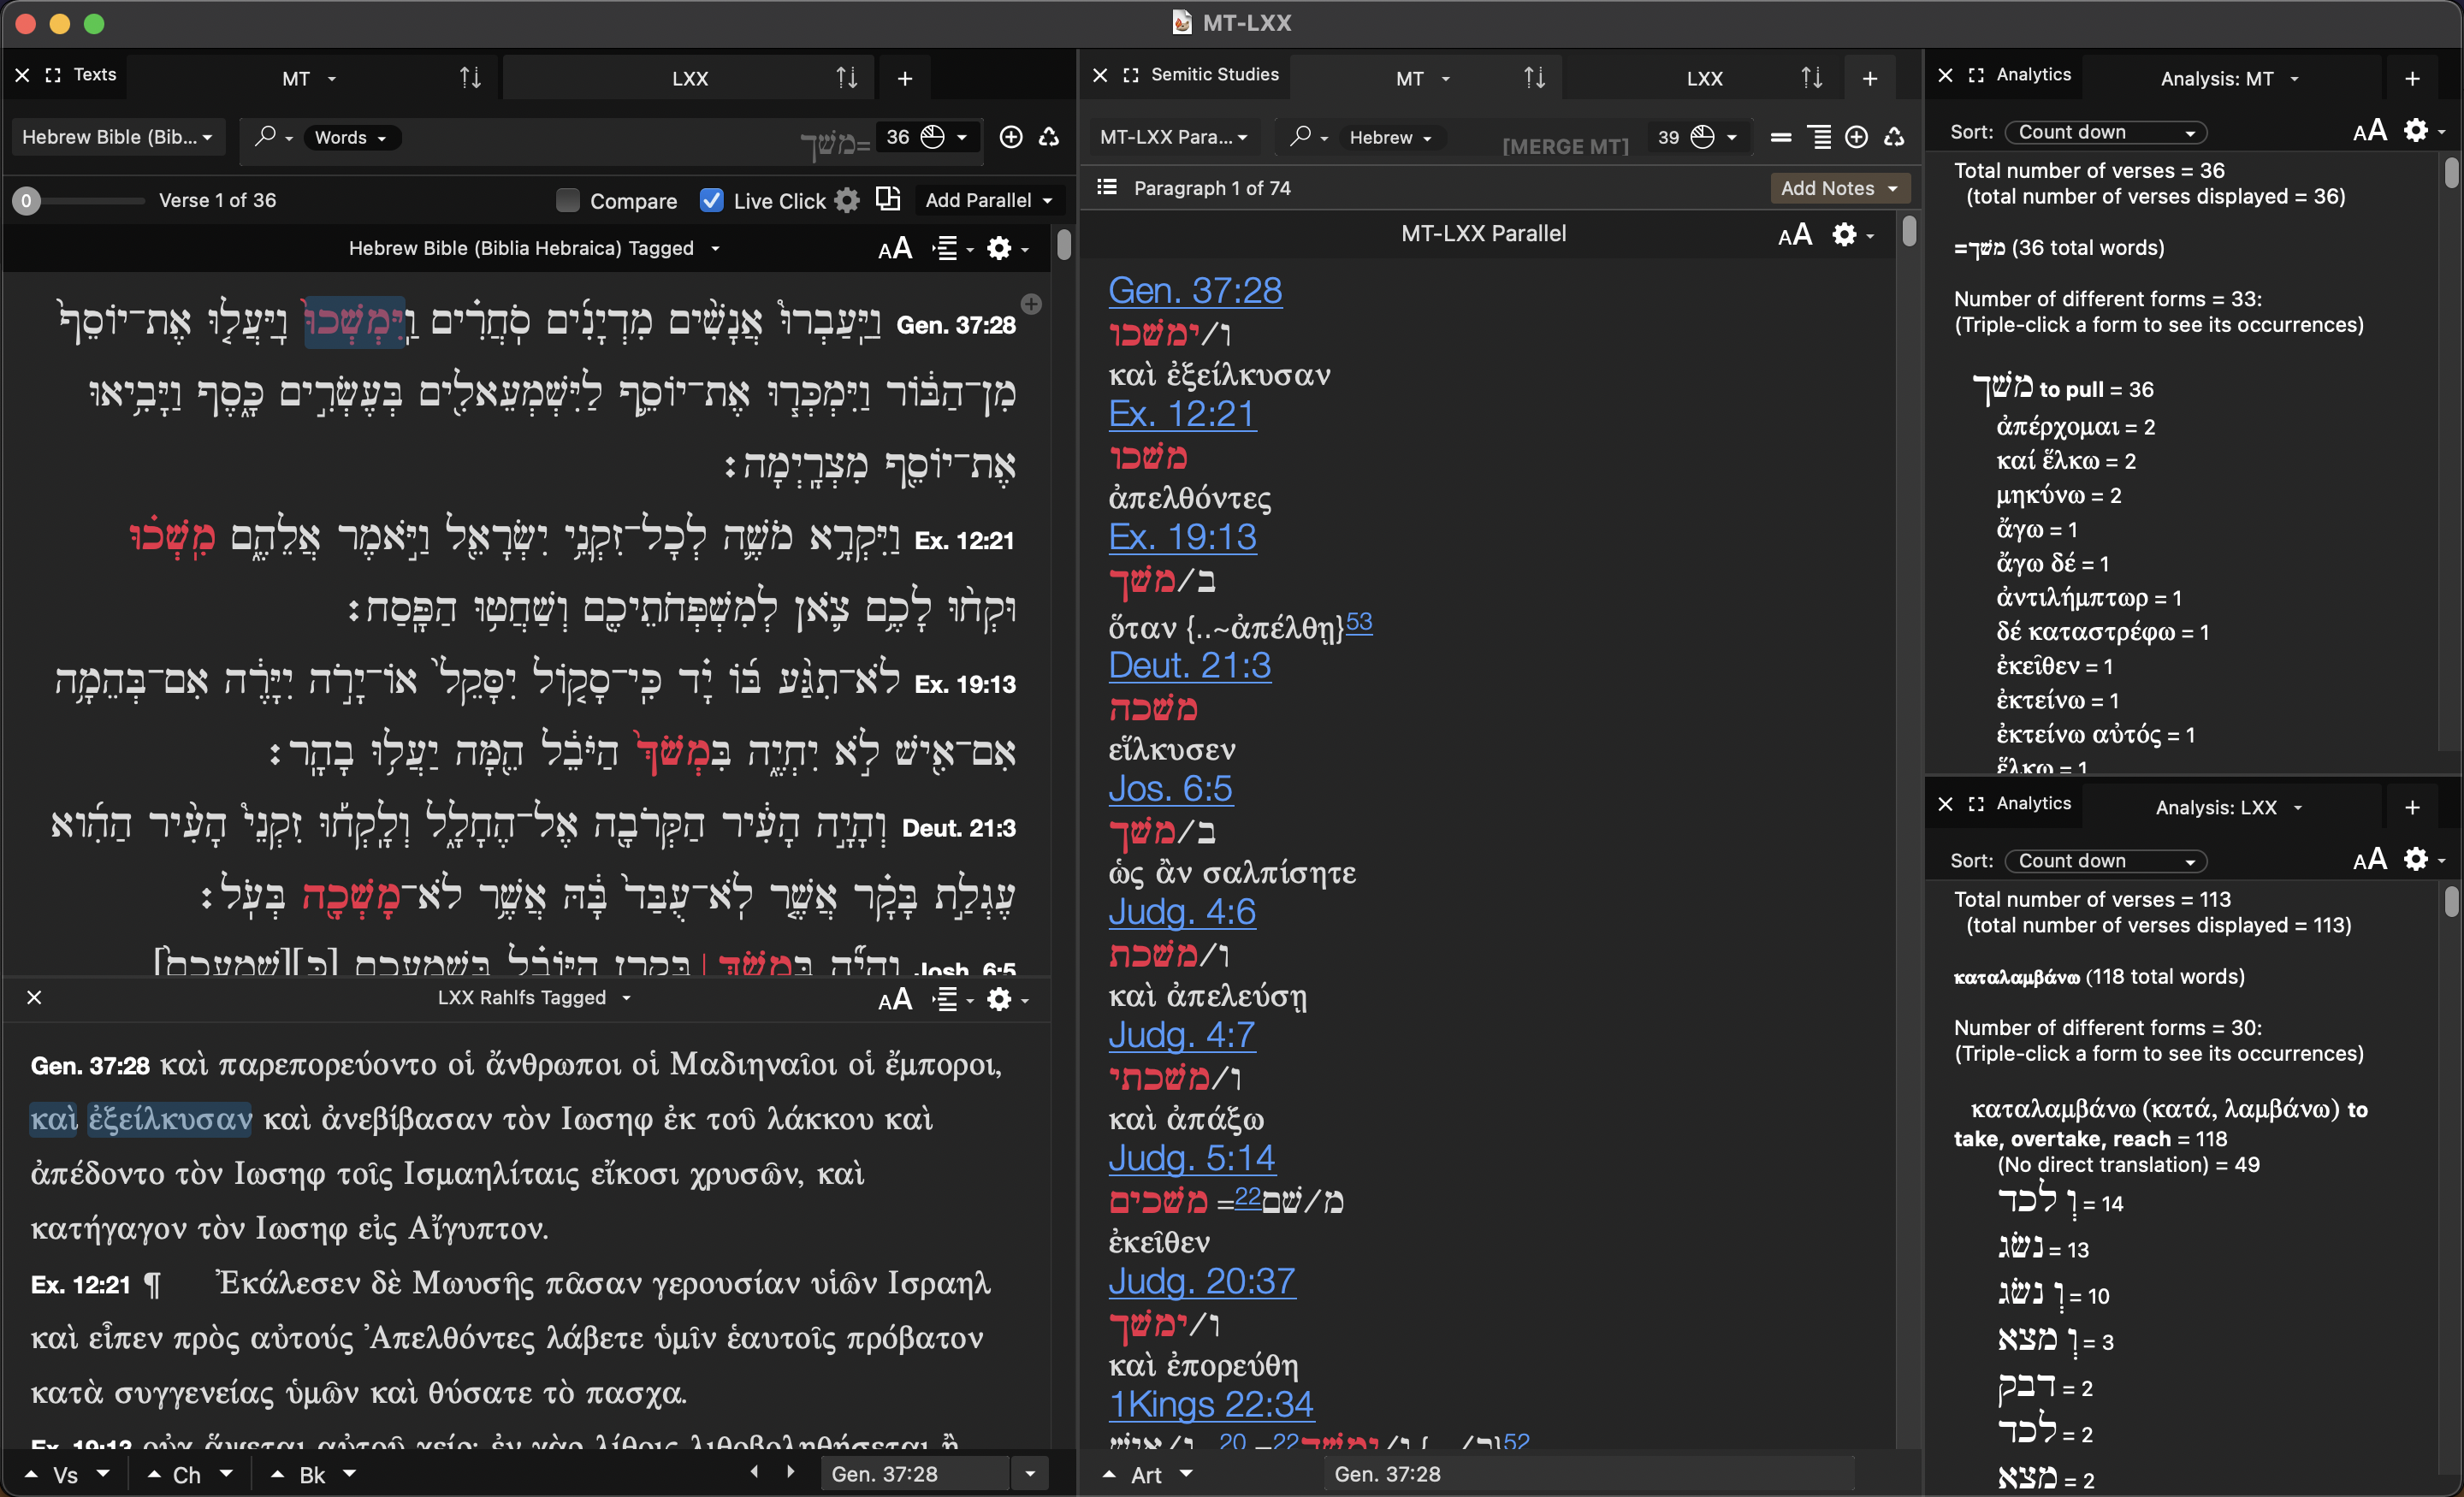Open the Add Parallel dropdown
This screenshot has height=1497, width=2464.
988,200
